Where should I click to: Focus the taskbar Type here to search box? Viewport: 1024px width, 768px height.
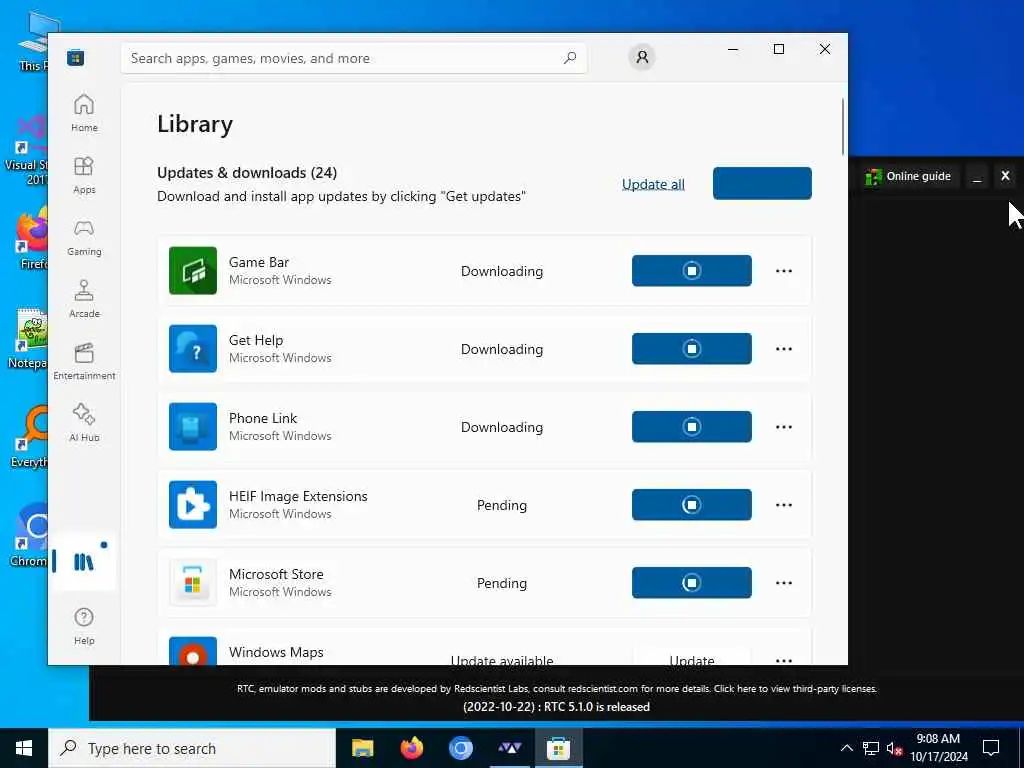click(x=192, y=748)
